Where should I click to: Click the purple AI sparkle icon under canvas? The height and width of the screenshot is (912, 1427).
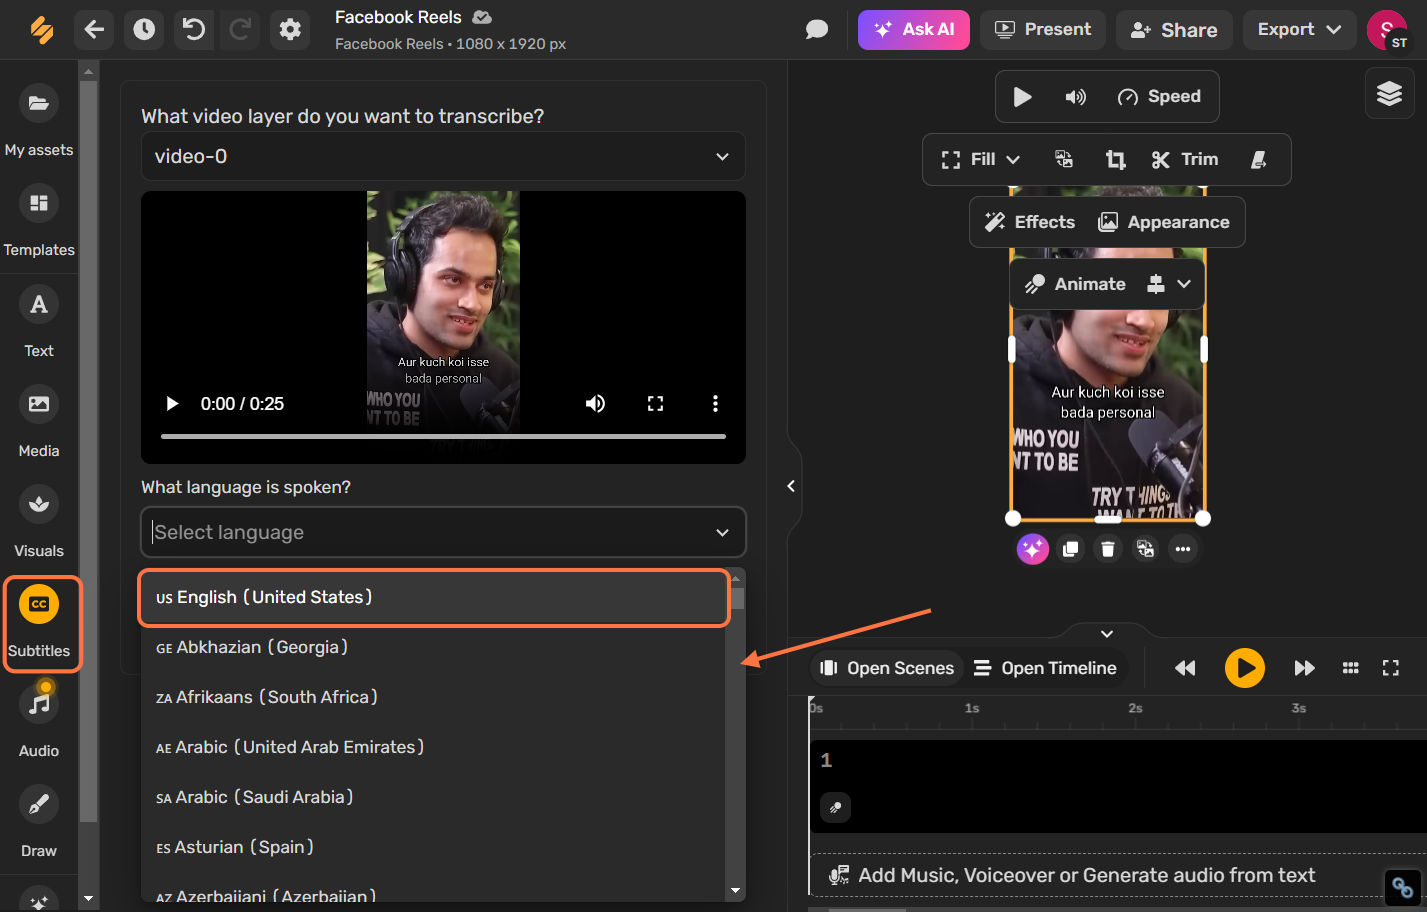pos(1033,549)
